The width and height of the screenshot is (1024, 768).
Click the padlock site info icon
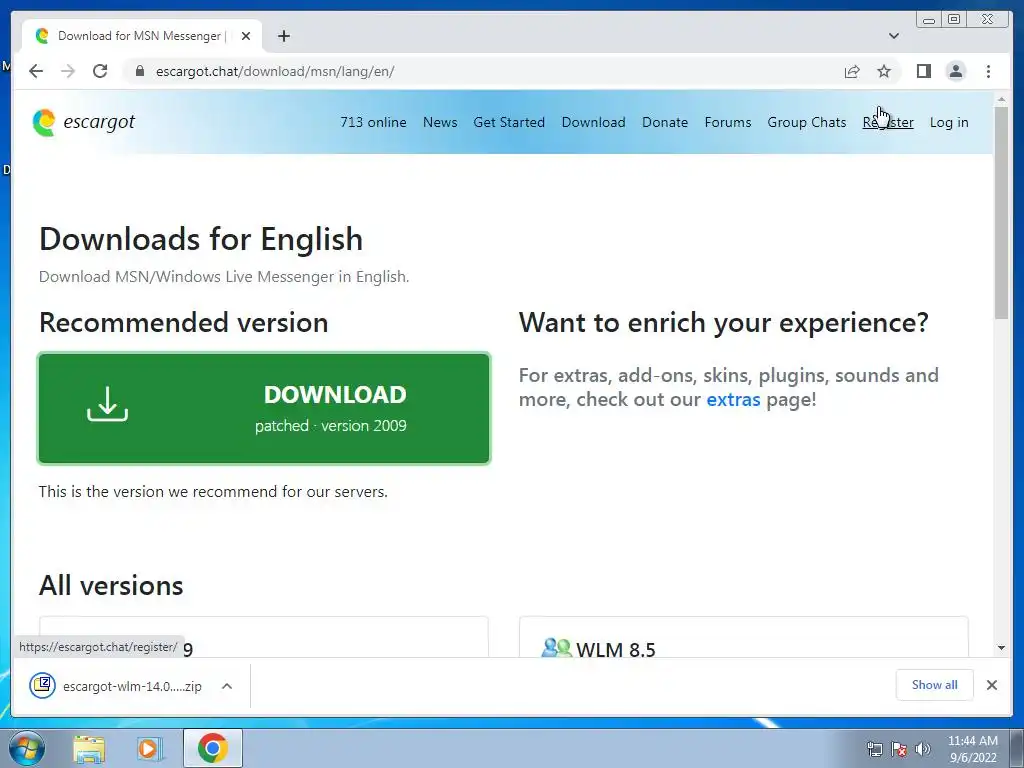point(139,71)
